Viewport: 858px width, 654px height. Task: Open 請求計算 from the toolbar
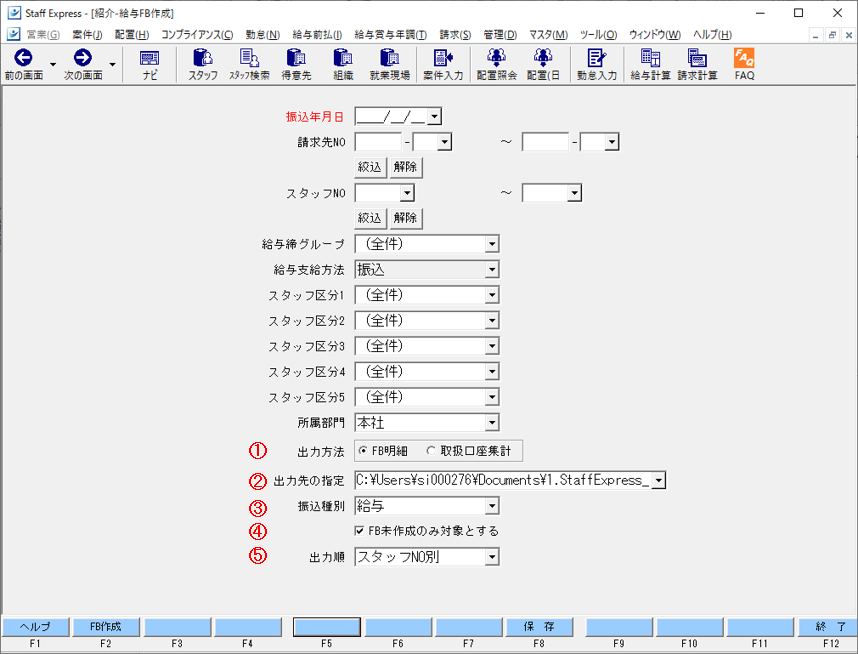coord(698,64)
